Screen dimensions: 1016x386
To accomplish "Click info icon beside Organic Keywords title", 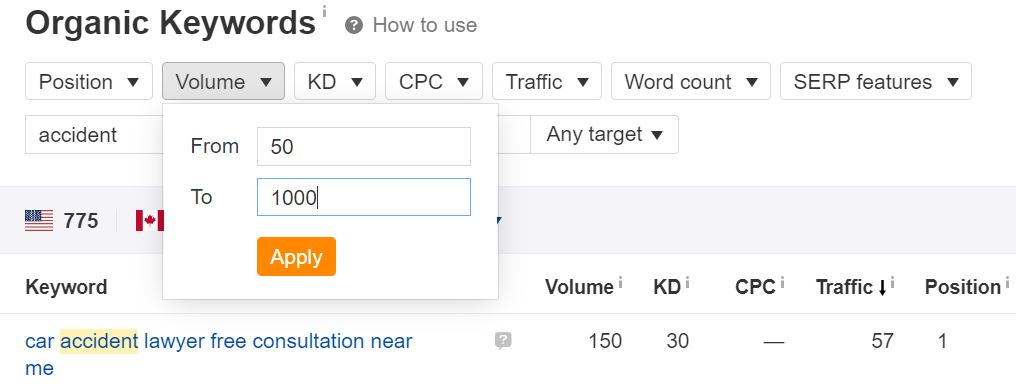I will click(x=325, y=12).
